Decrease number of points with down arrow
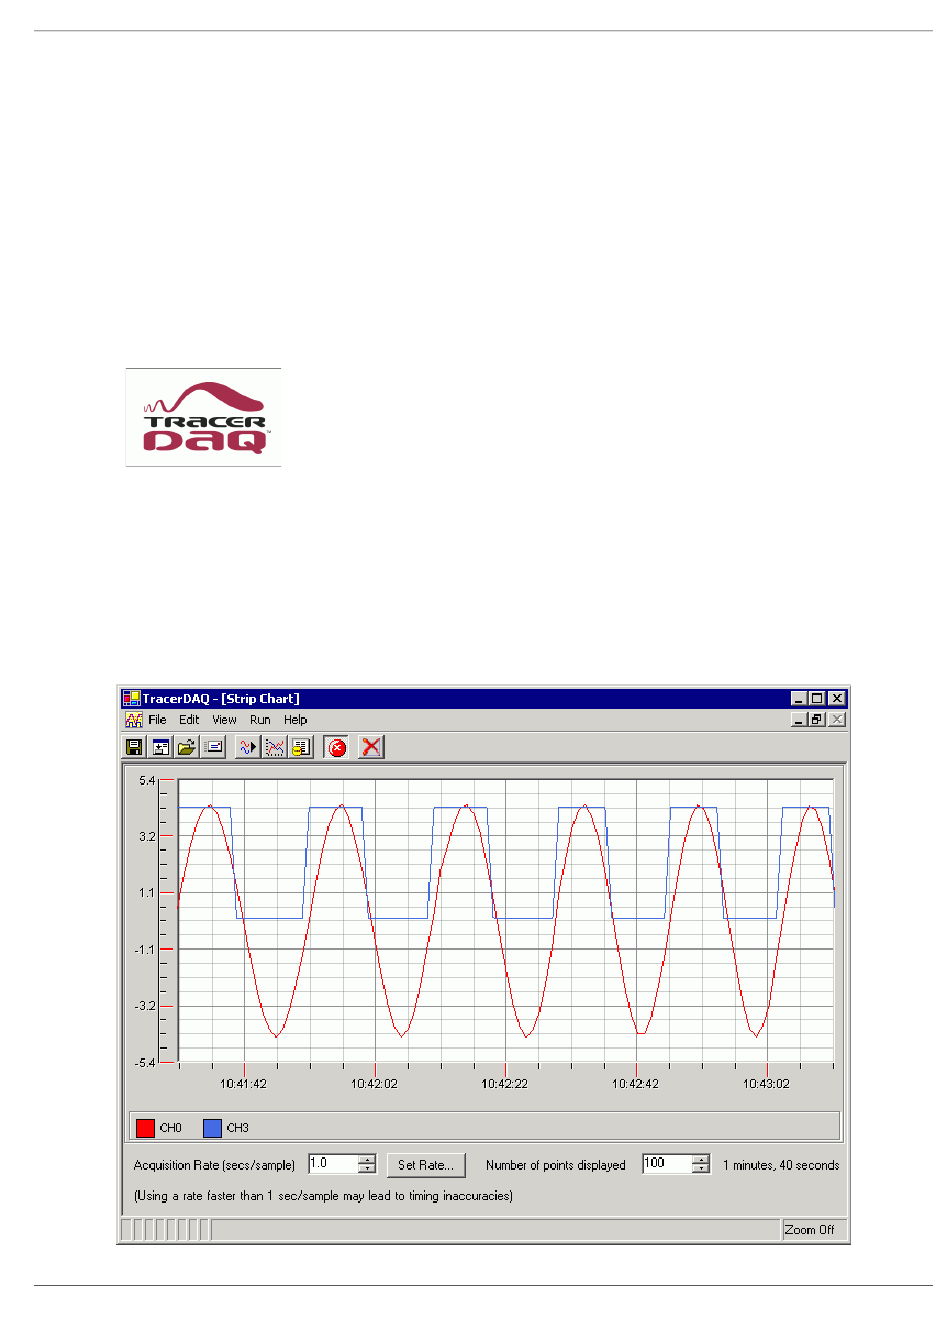This screenshot has width=950, height=1319. point(701,1169)
